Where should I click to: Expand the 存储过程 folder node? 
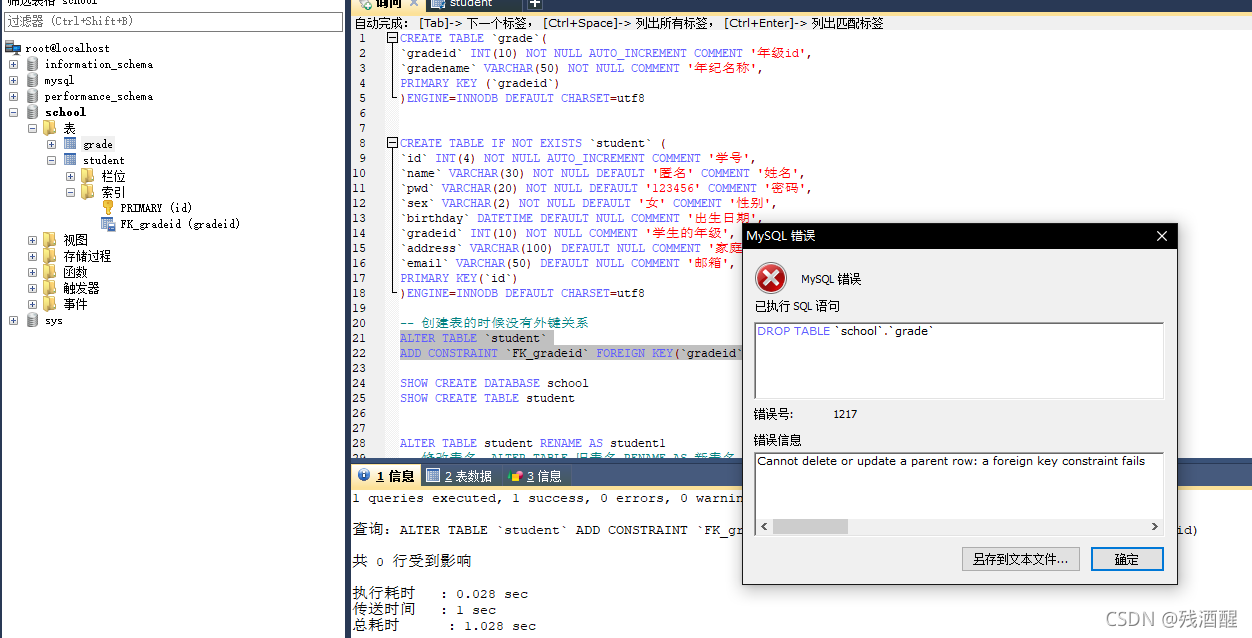(x=32, y=256)
